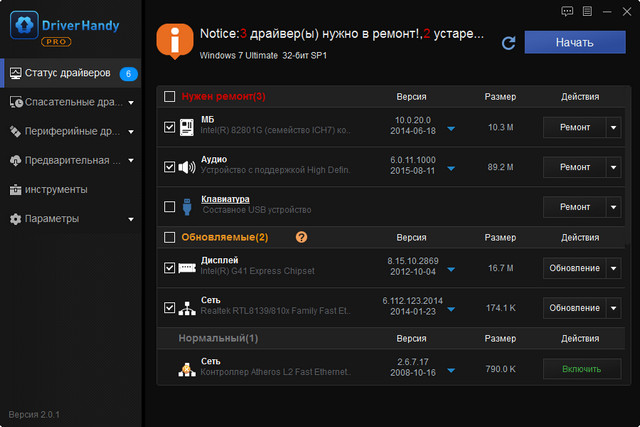Uncheck the МБ driver checkbox

point(168,127)
